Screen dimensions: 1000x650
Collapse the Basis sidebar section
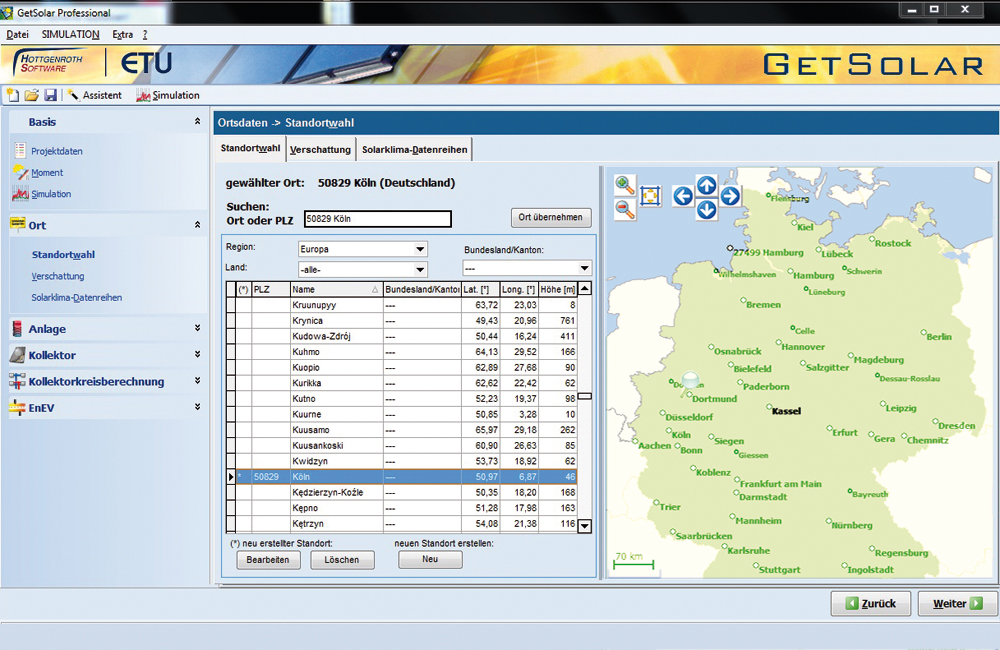coord(197,121)
